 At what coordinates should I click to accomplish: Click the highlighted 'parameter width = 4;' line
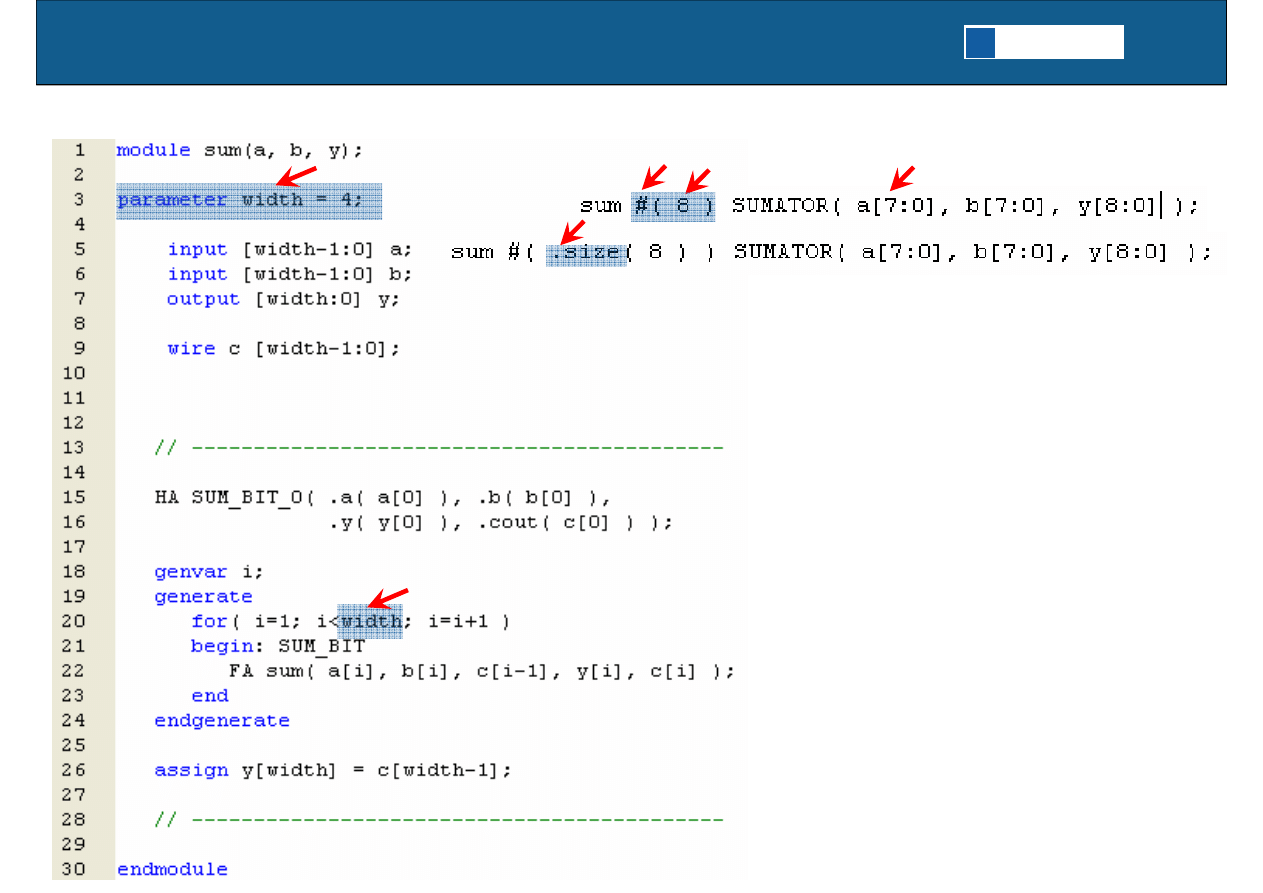point(248,200)
